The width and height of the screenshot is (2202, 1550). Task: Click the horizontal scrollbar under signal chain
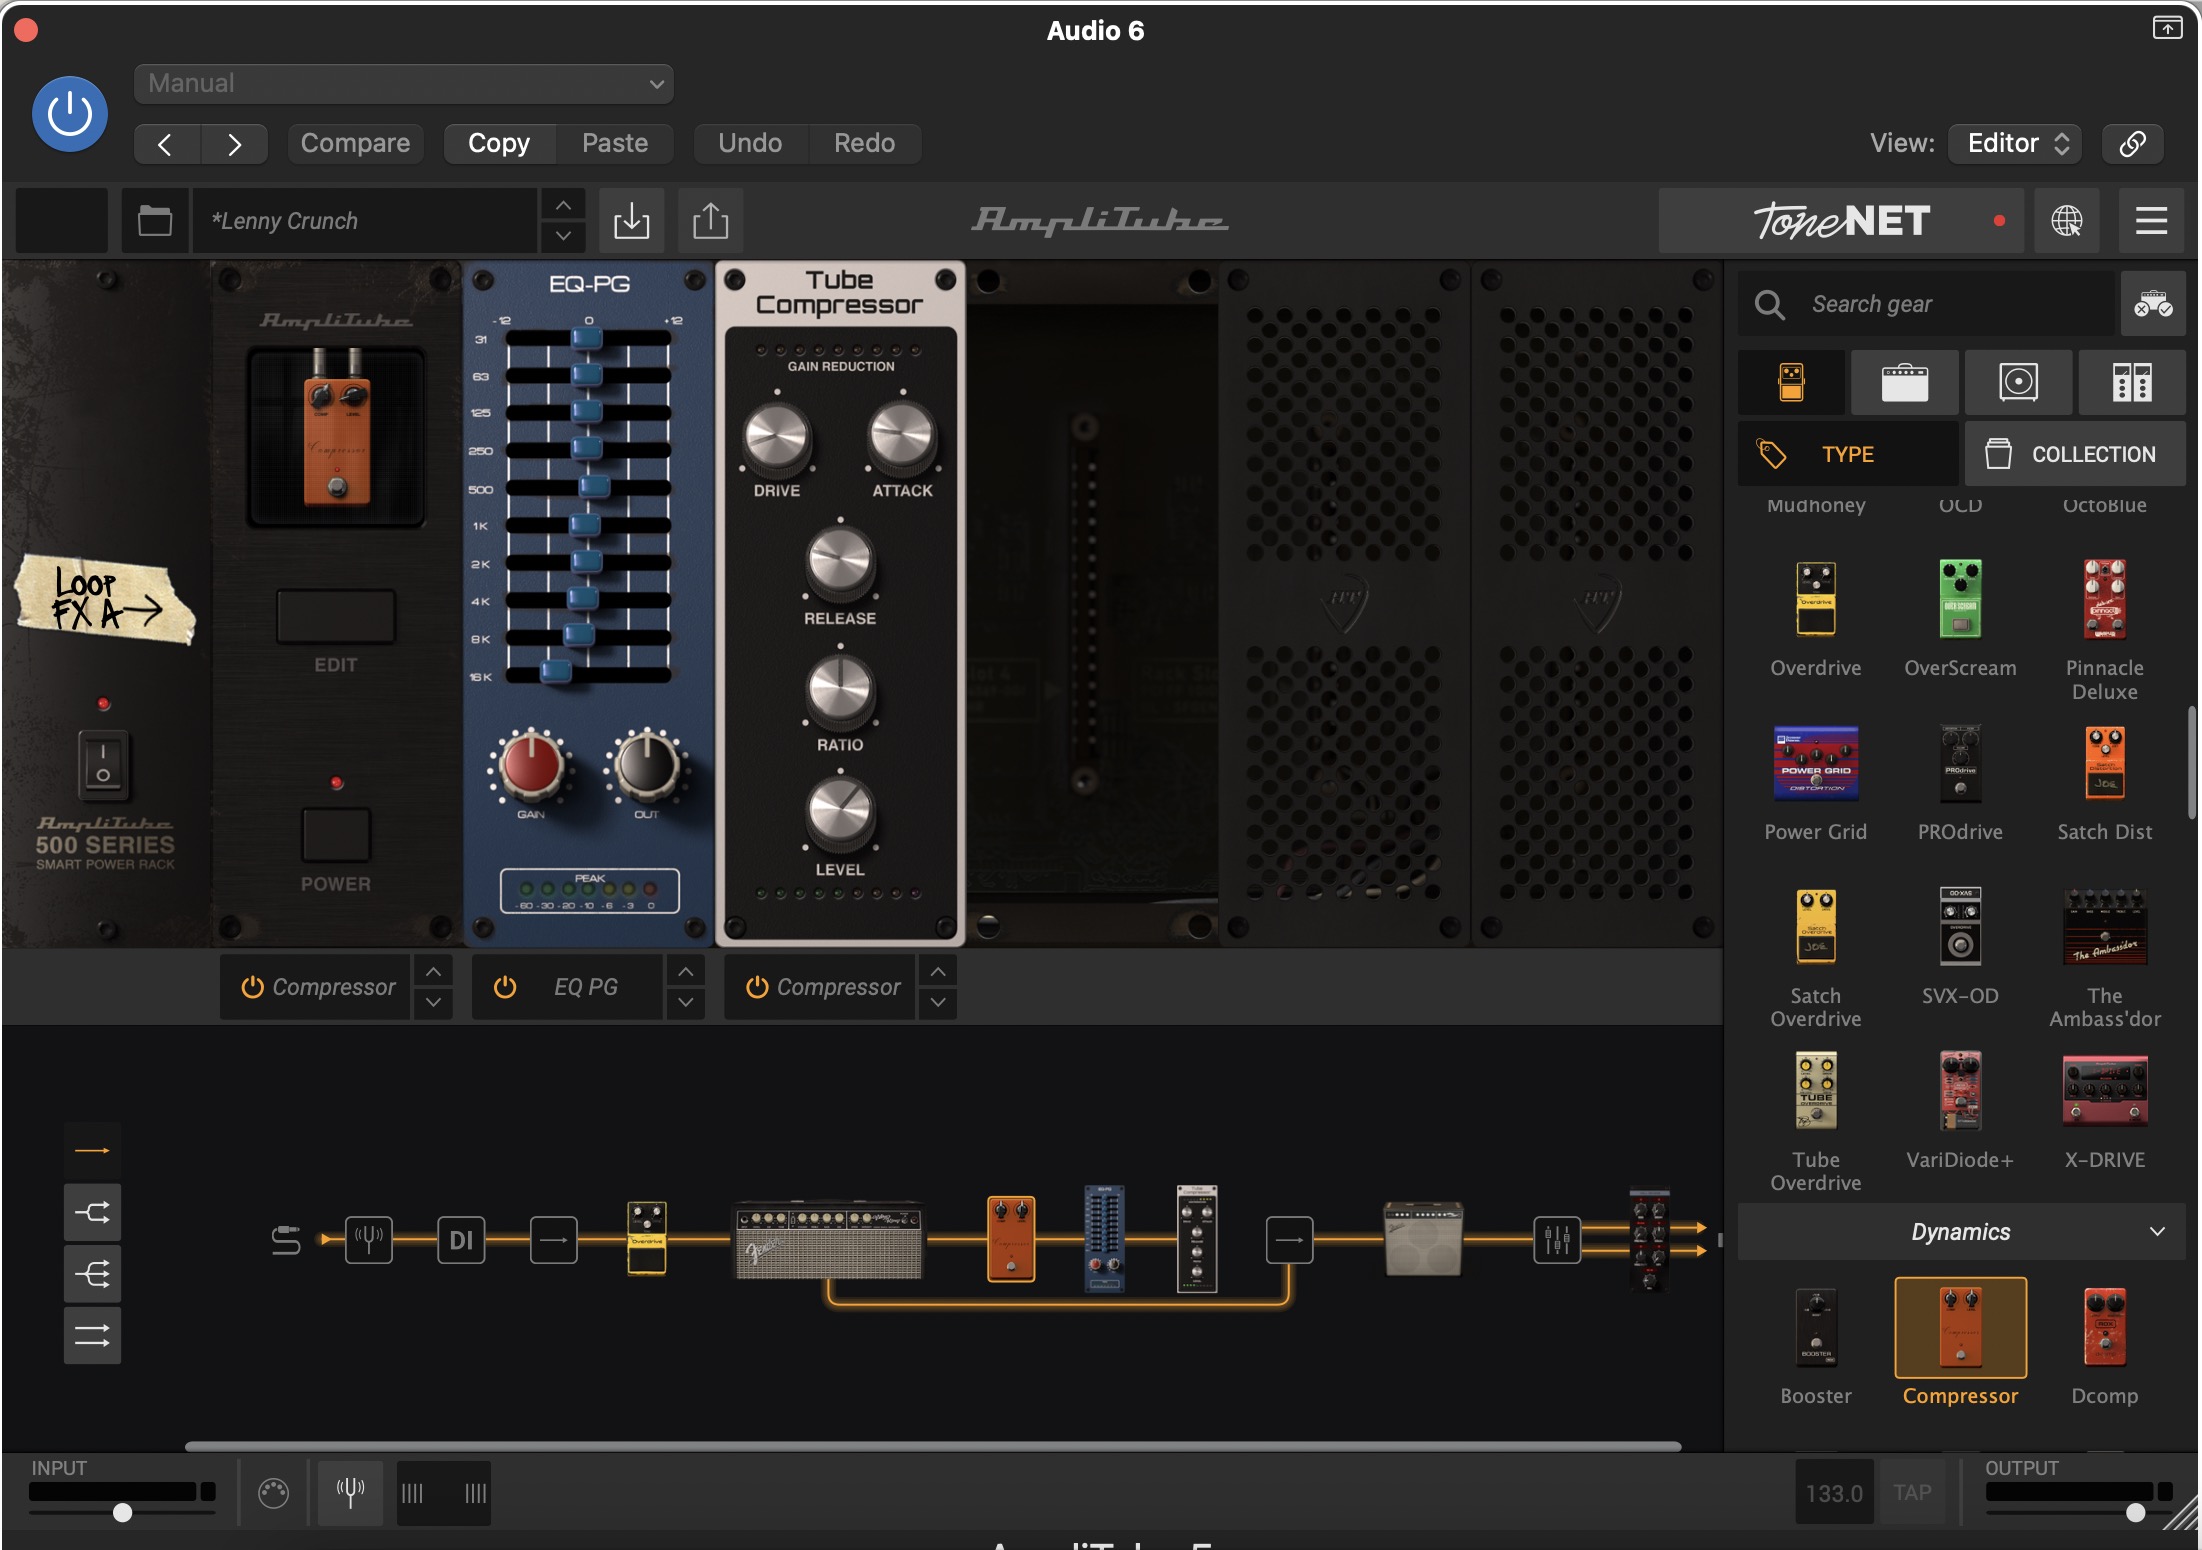(x=933, y=1446)
